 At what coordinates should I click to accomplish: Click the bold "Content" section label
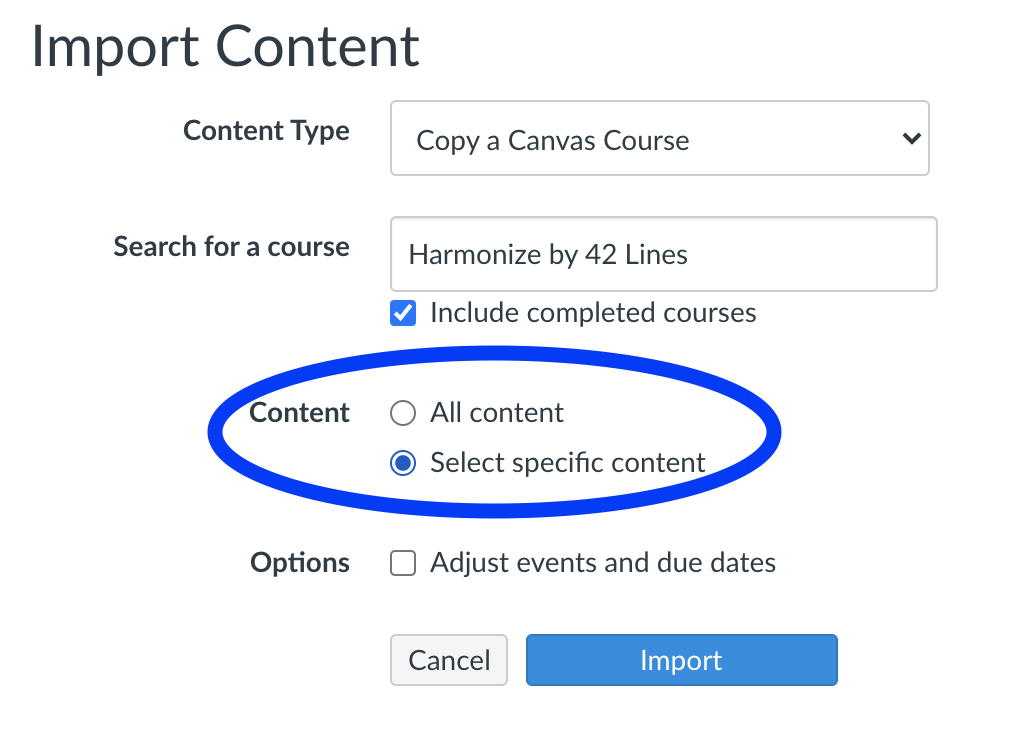[299, 413]
